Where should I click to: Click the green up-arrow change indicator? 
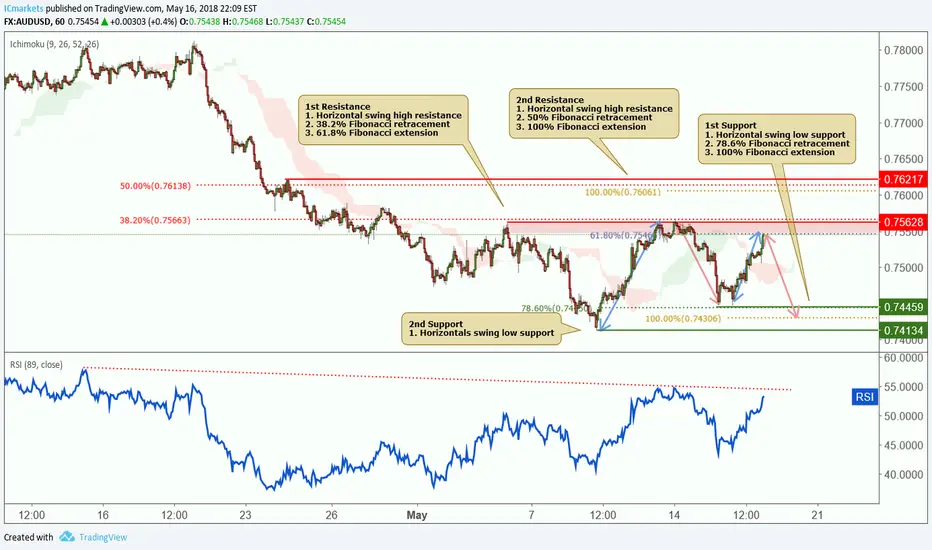tap(105, 21)
